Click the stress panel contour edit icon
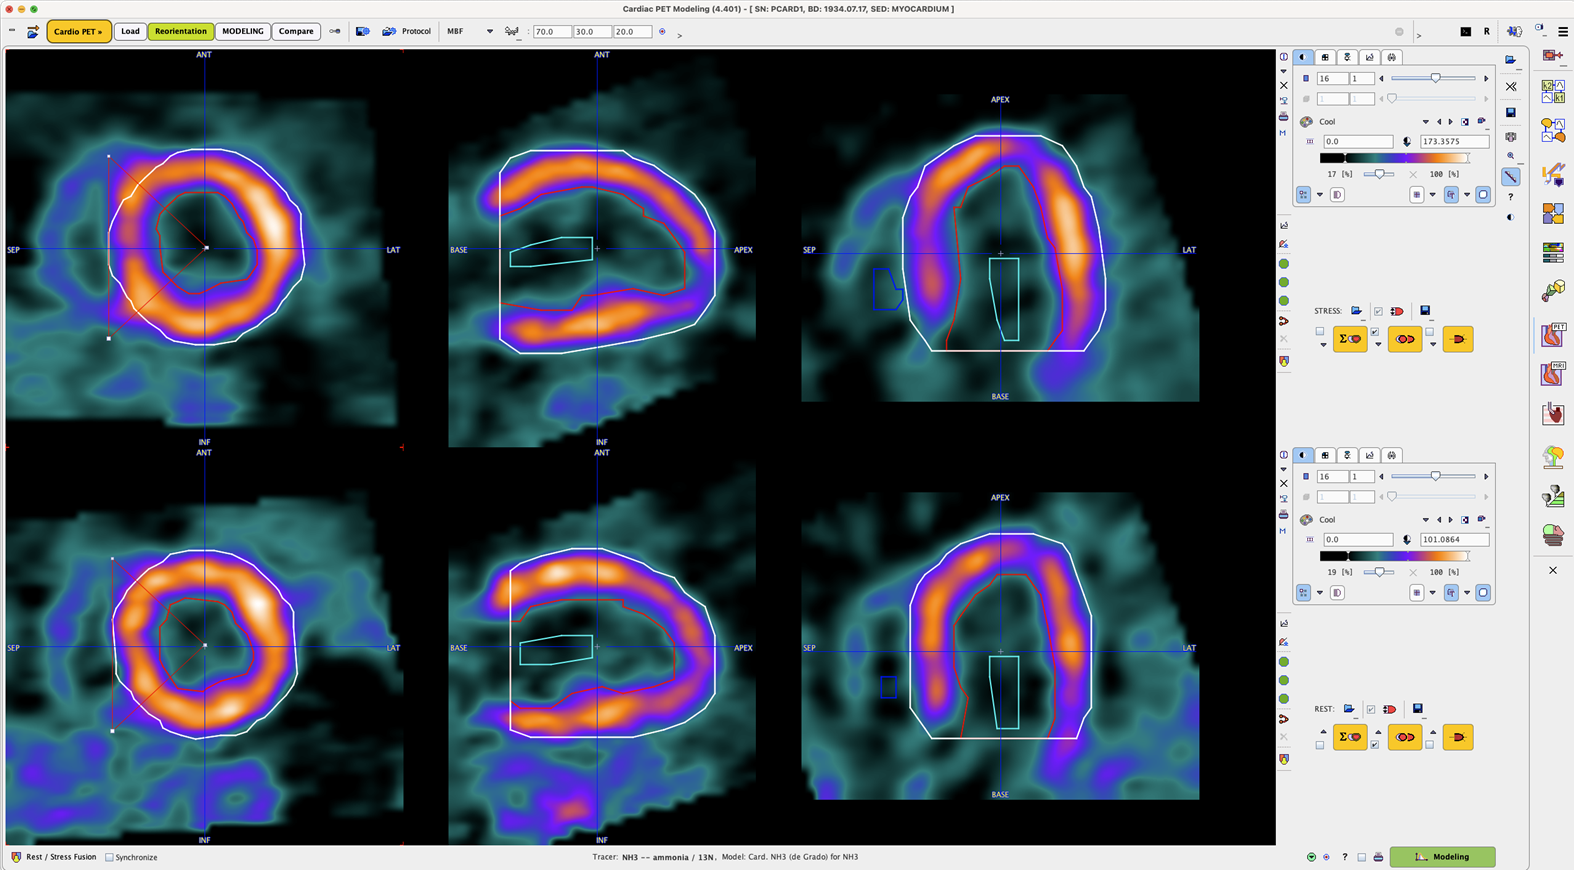Image resolution: width=1574 pixels, height=870 pixels. pos(1284,244)
